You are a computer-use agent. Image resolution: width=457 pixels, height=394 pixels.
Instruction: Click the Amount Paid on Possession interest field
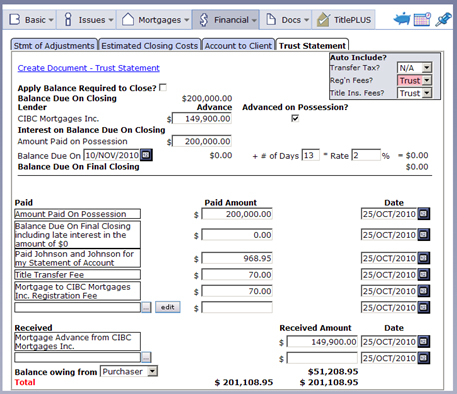pos(202,141)
